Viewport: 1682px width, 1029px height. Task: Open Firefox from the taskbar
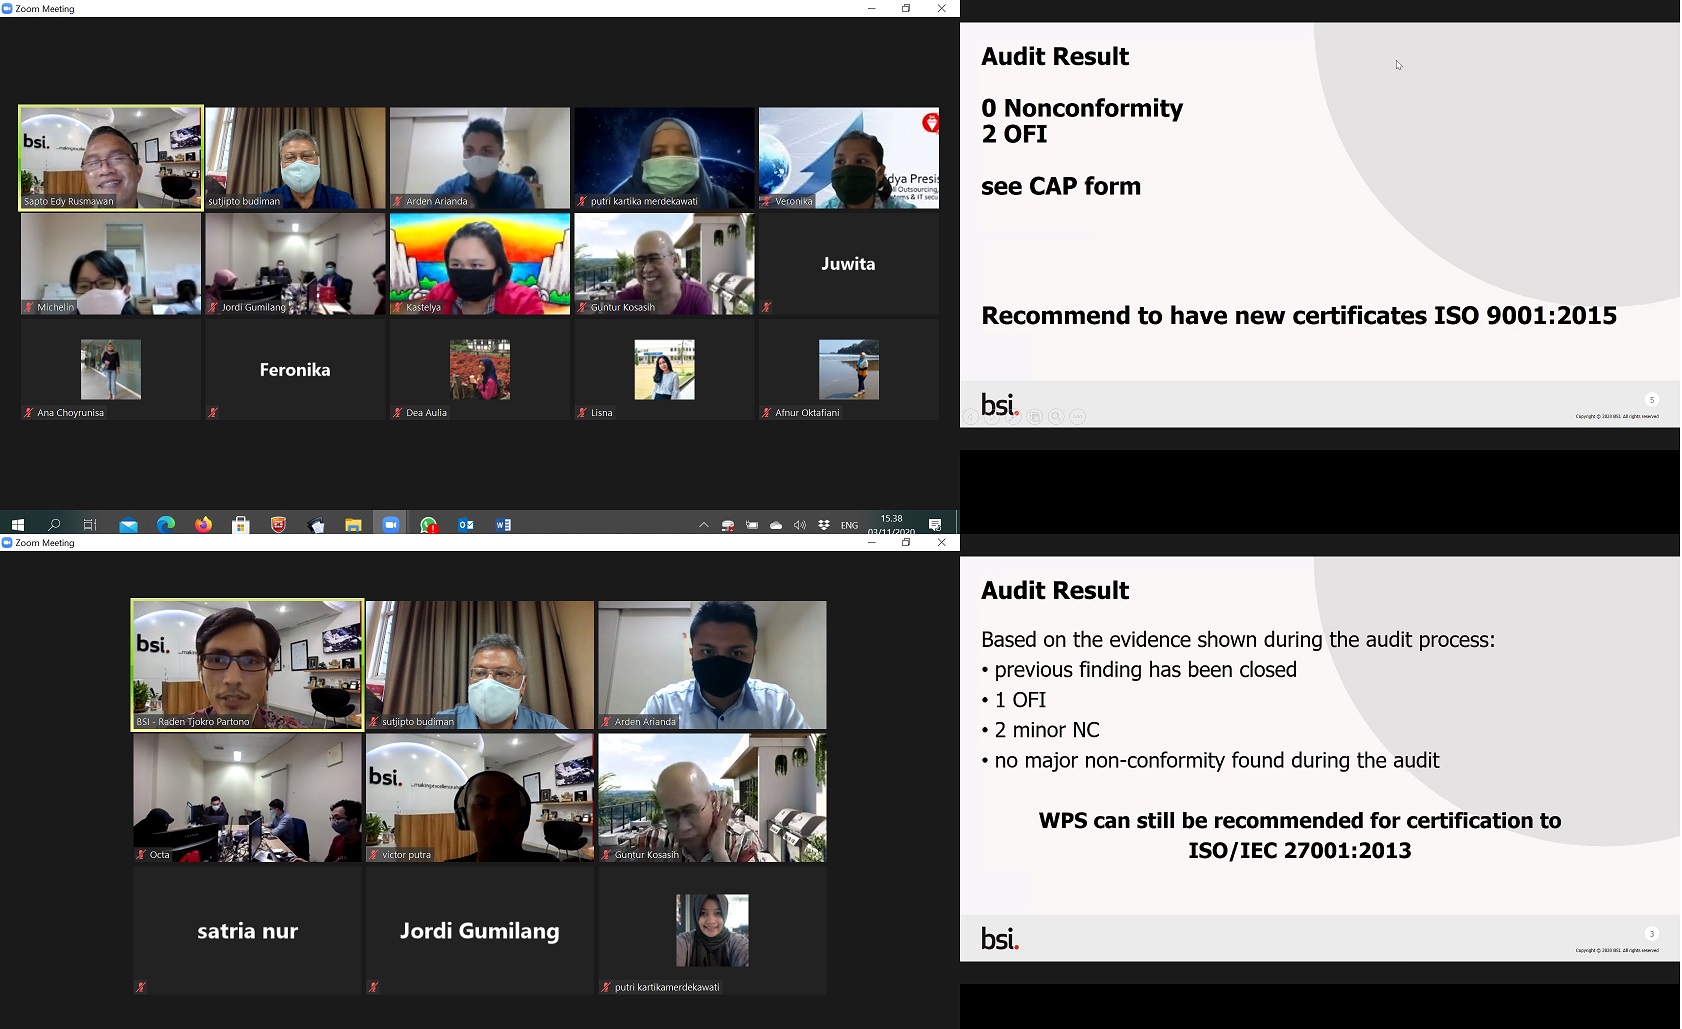point(203,524)
